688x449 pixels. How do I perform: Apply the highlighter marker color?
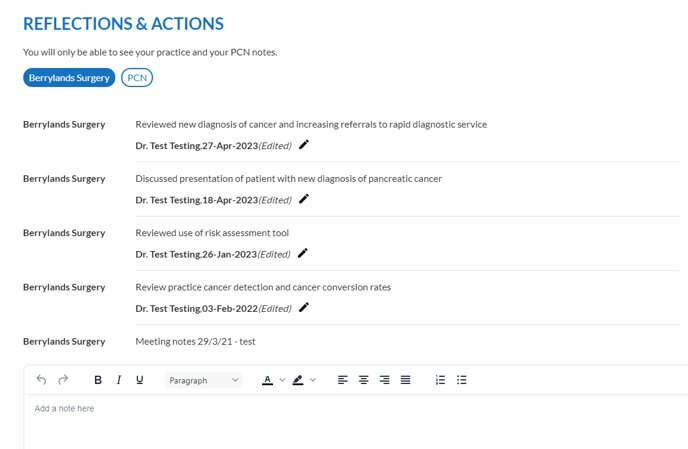pos(298,380)
